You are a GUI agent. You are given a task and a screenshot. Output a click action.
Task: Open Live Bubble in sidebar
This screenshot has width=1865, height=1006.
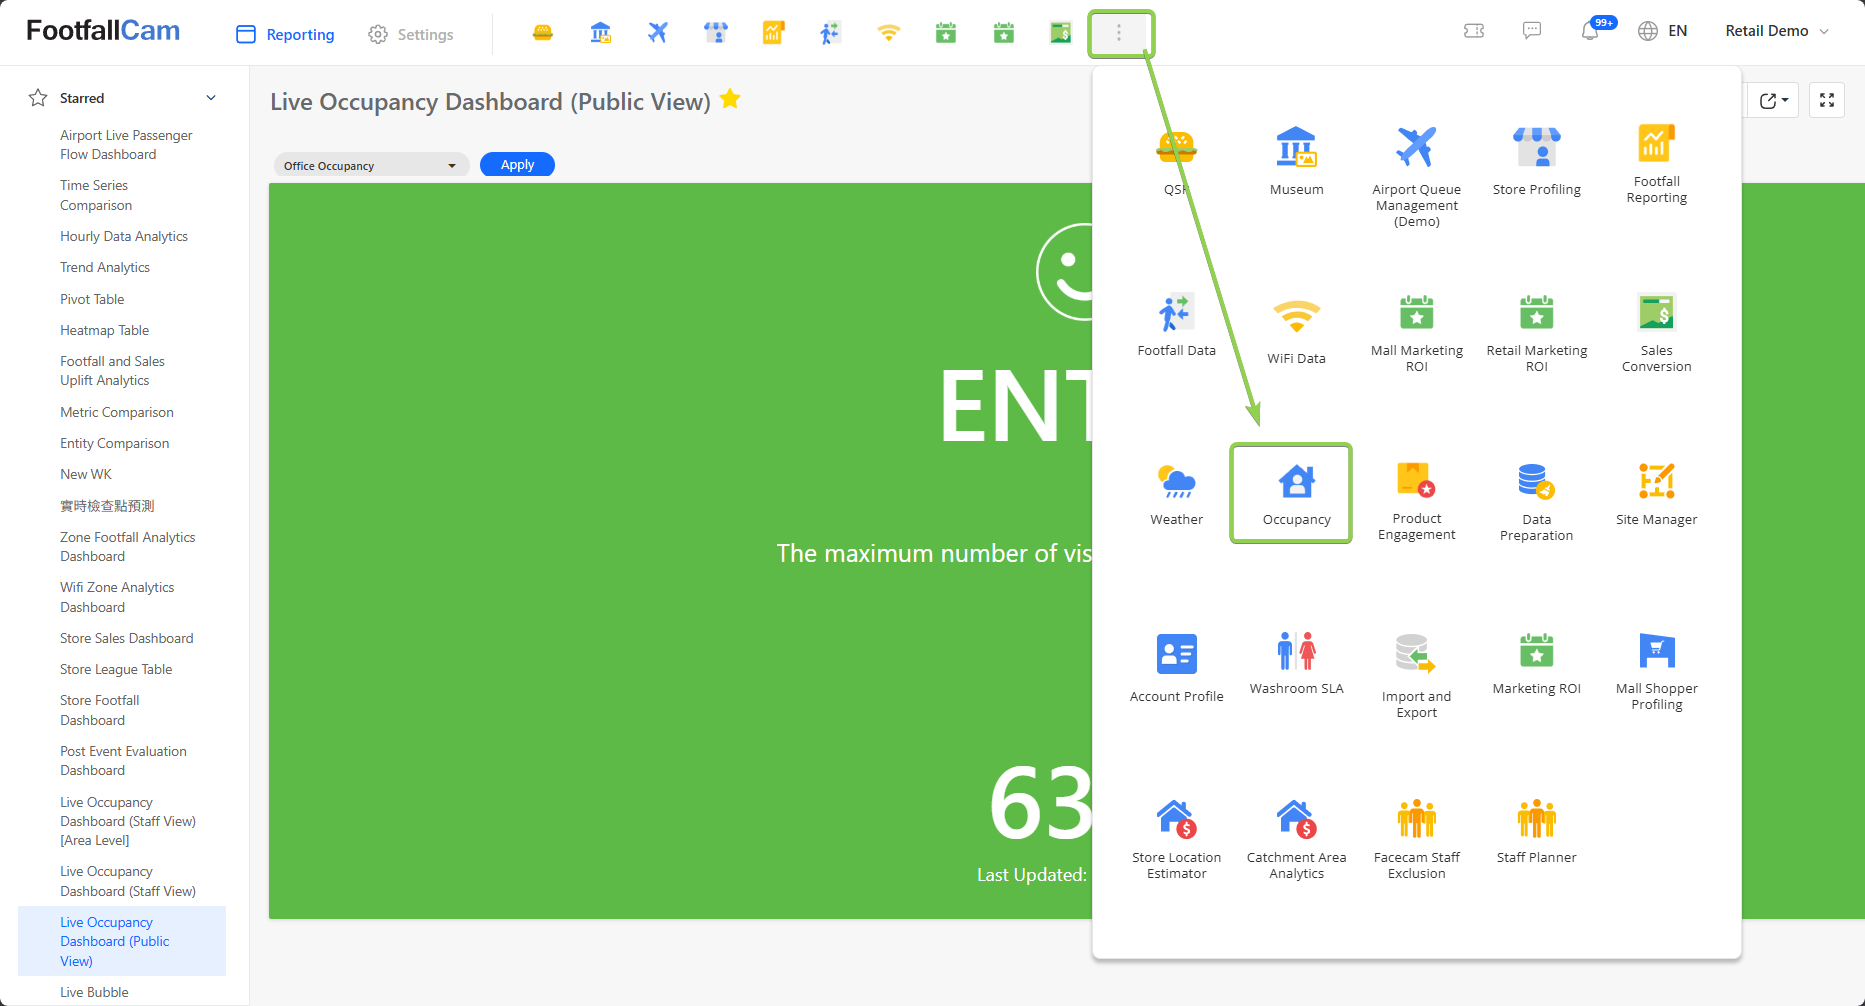click(94, 992)
